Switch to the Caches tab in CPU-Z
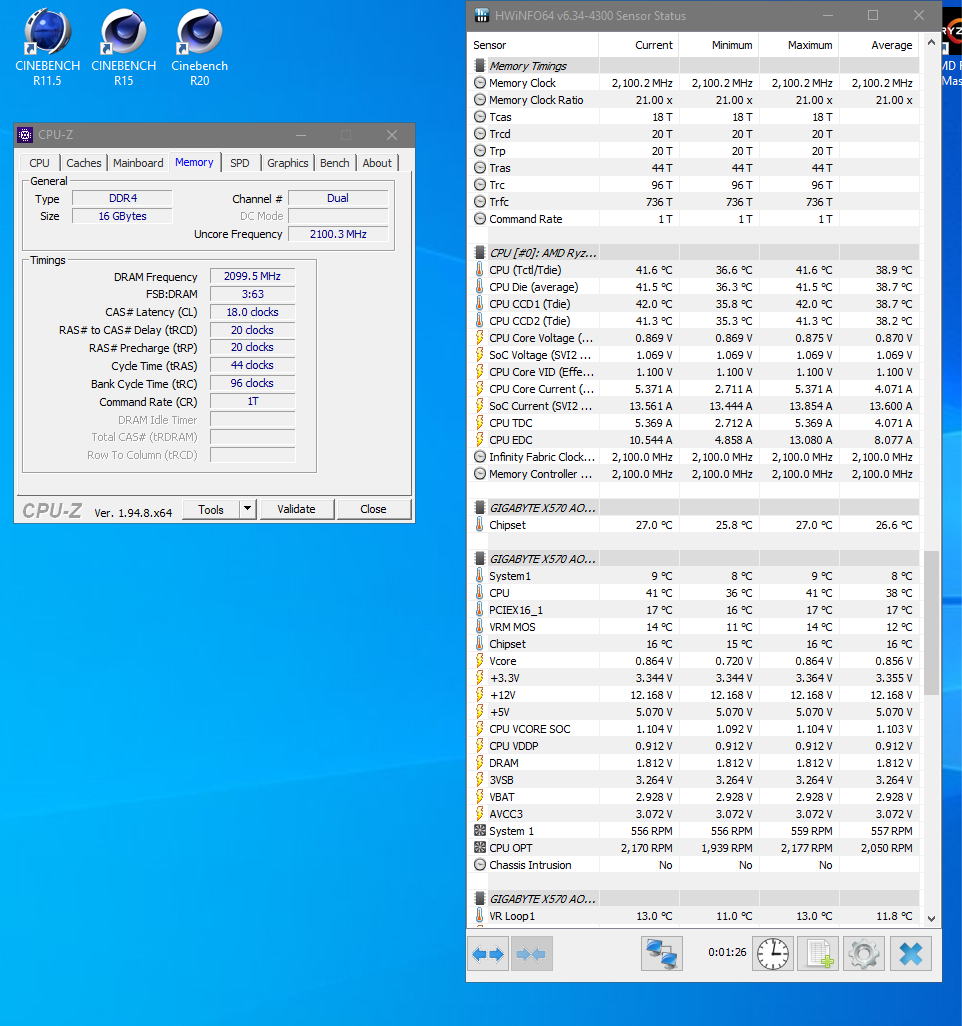This screenshot has height=1026, width=962. [x=84, y=163]
